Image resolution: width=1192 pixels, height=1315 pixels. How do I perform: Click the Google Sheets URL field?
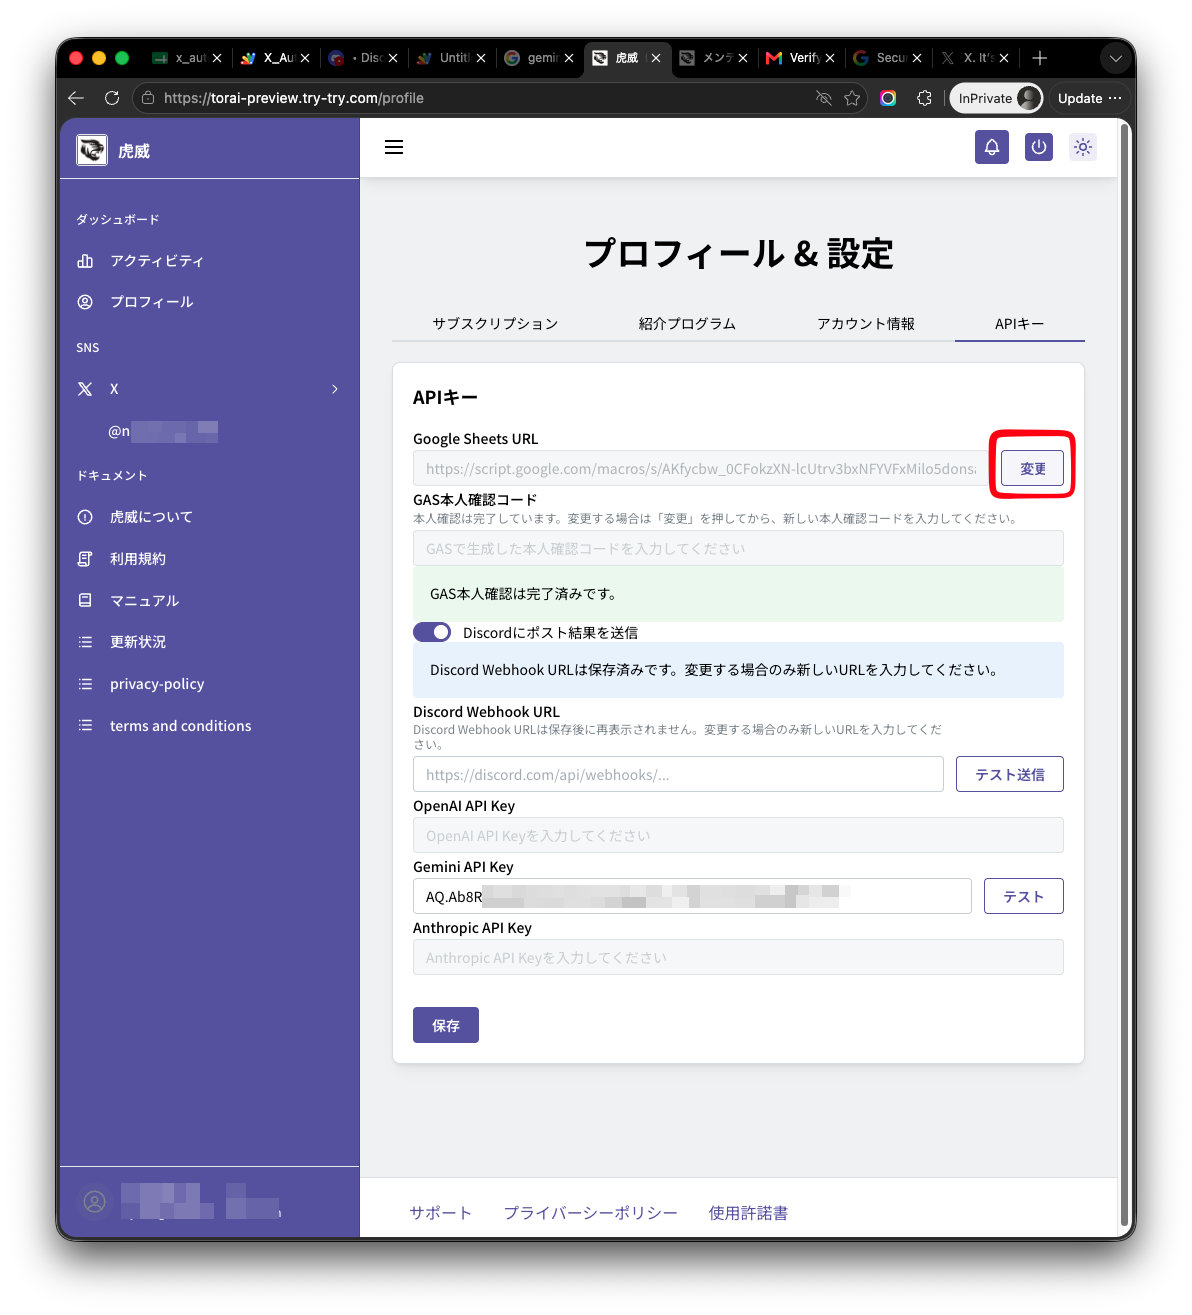tap(700, 468)
